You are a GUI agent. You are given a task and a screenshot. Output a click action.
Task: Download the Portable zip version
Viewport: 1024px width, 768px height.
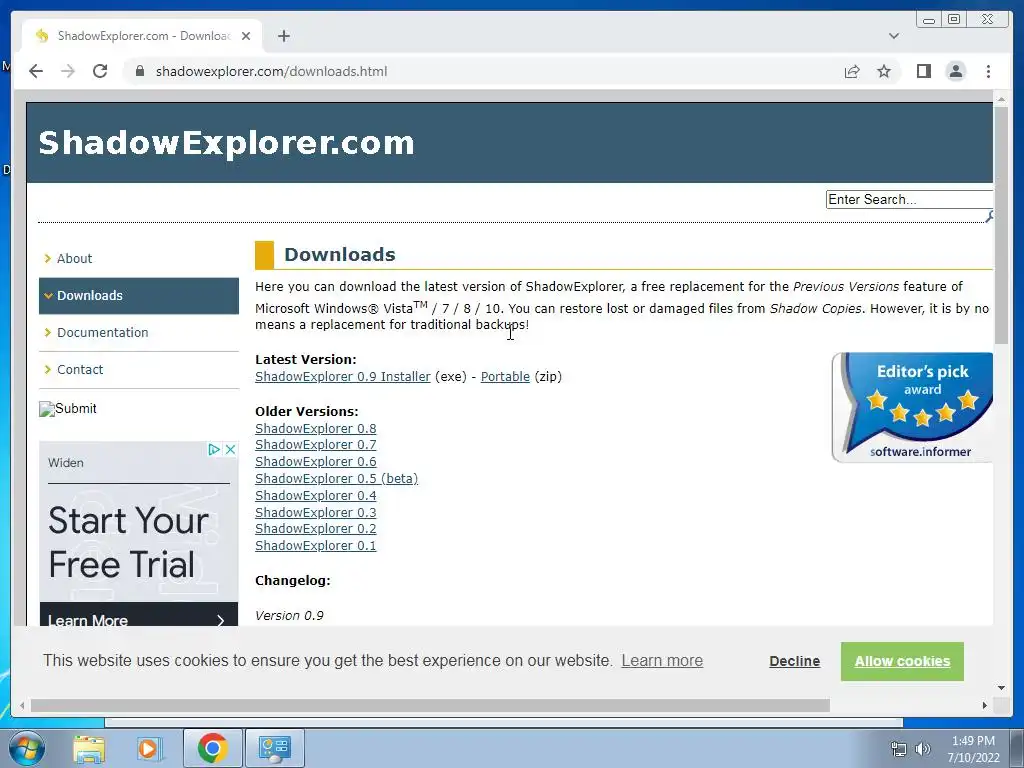click(x=505, y=377)
